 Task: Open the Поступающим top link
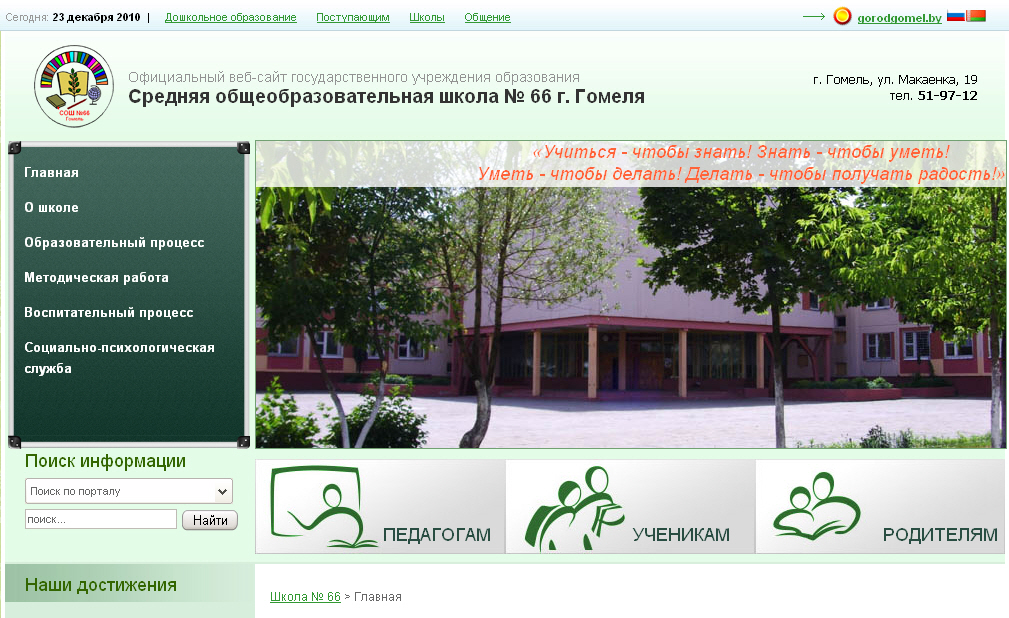pos(353,18)
